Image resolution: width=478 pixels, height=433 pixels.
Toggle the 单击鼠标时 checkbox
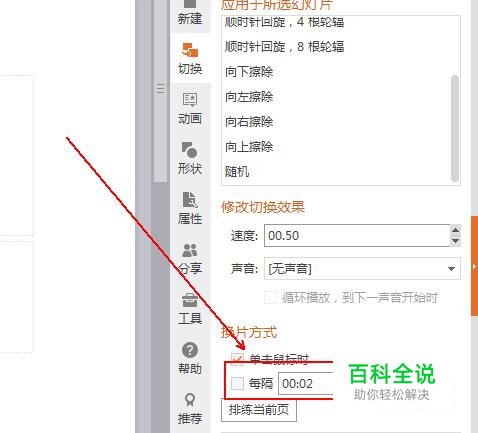(237, 359)
